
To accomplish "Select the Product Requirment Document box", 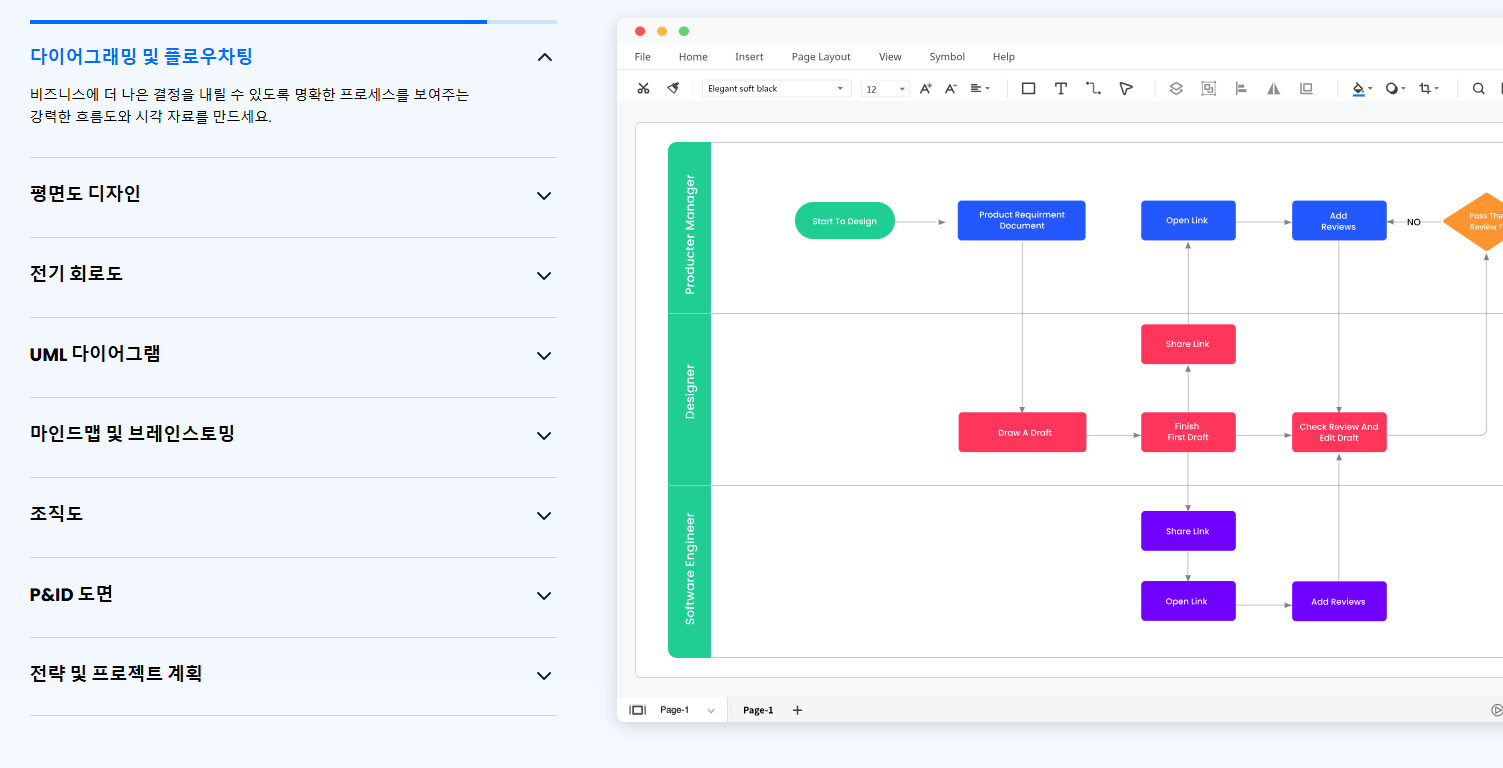I will coord(1021,220).
